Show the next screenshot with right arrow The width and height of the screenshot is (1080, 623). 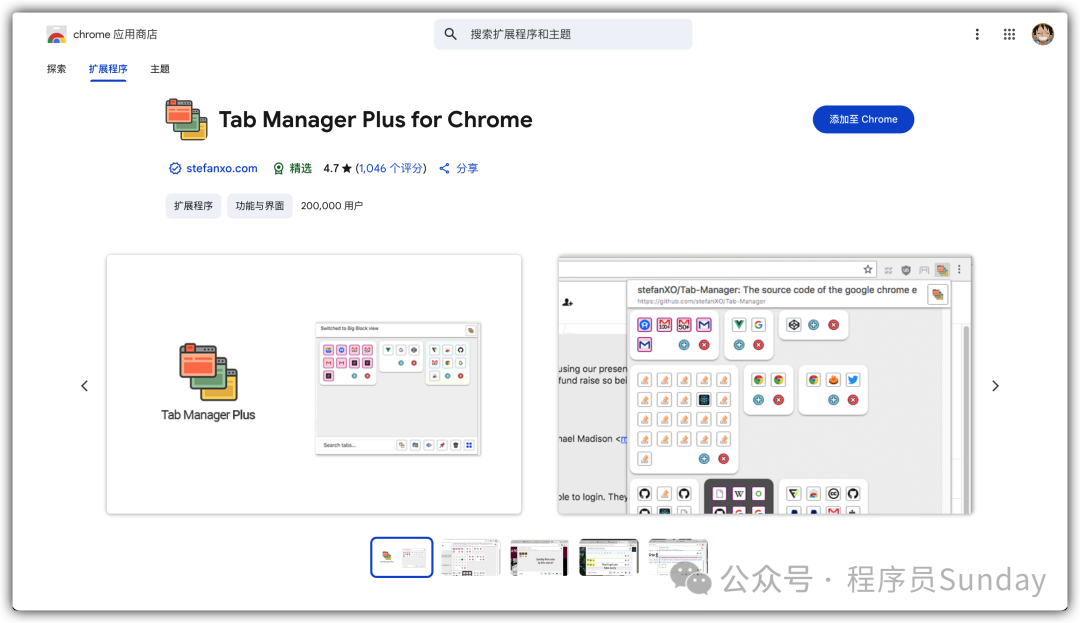pyautogui.click(x=995, y=386)
